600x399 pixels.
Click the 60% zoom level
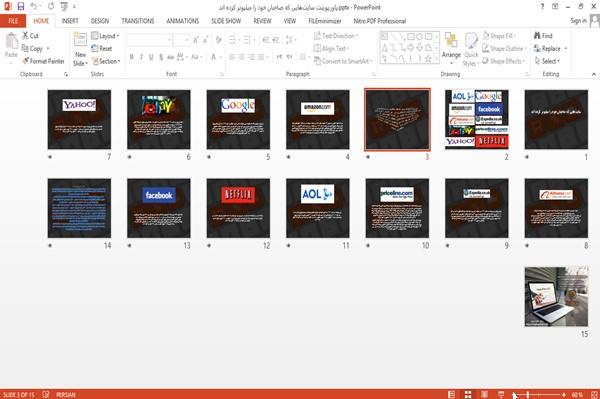(577, 394)
